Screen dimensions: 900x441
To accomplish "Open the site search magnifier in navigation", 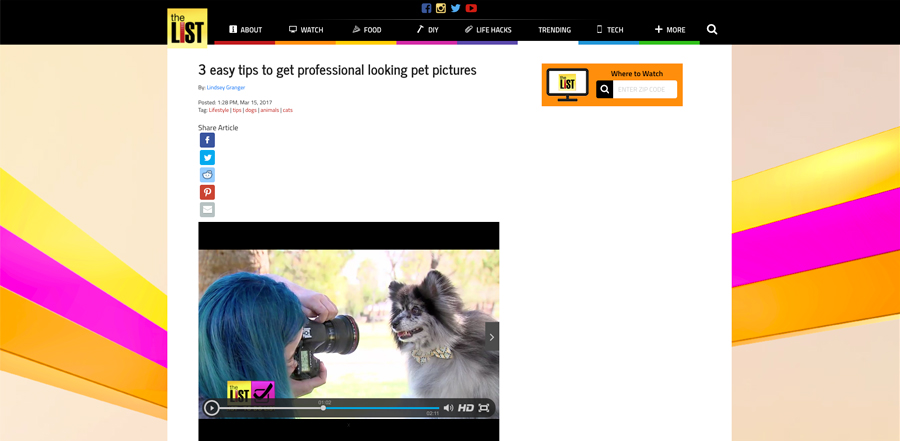I will [x=712, y=29].
